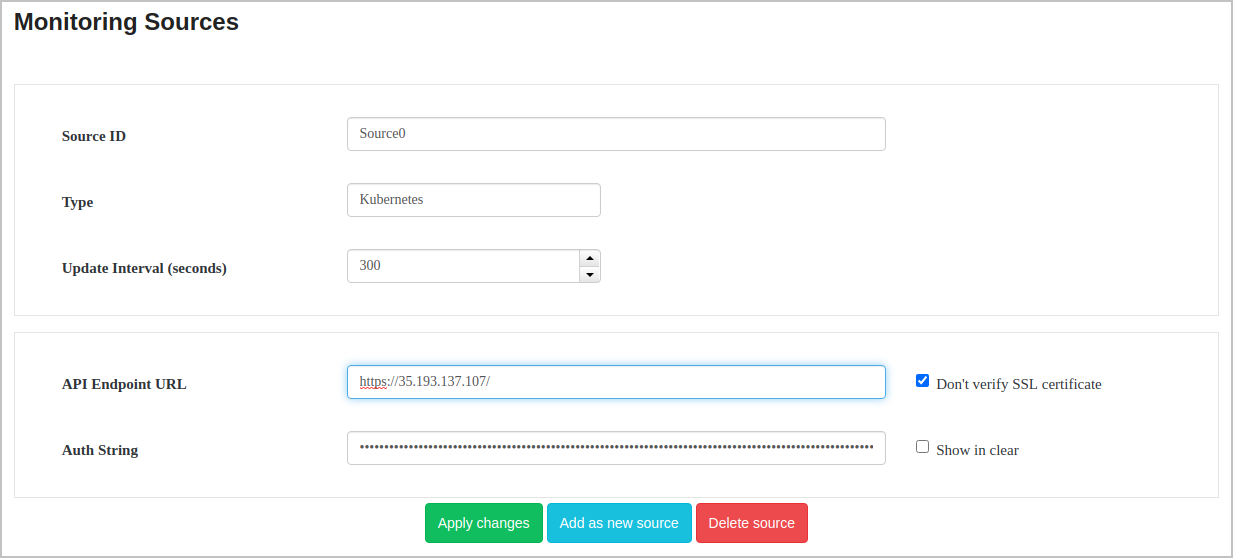Click the "Don't verify SSL certificate" label text
This screenshot has height=558, width=1233.
tap(1018, 384)
